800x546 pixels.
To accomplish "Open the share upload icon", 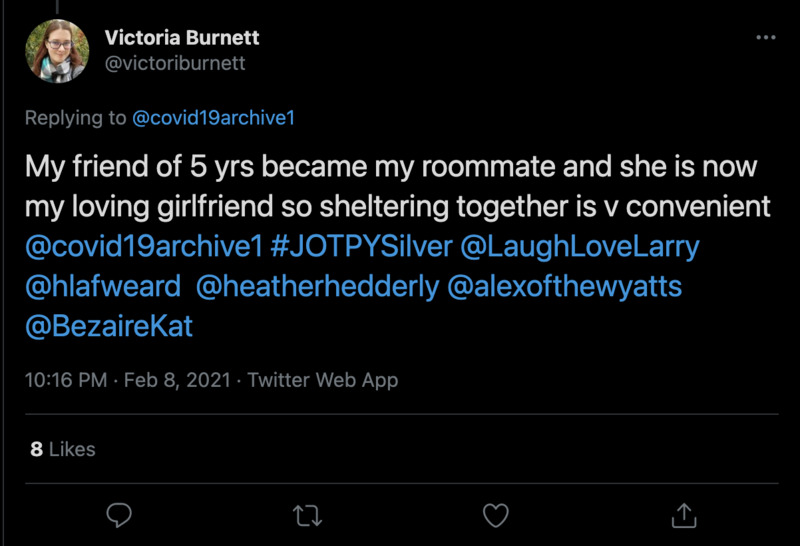I will point(683,515).
